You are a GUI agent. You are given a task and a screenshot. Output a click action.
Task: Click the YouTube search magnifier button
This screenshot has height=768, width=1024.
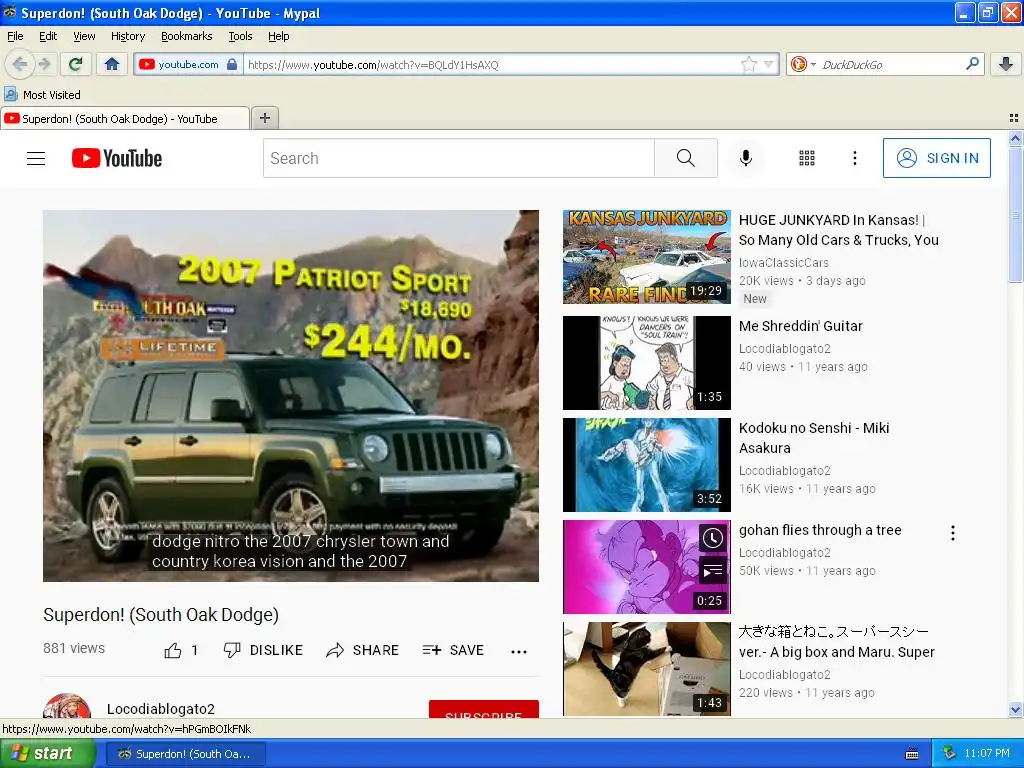pyautogui.click(x=686, y=158)
